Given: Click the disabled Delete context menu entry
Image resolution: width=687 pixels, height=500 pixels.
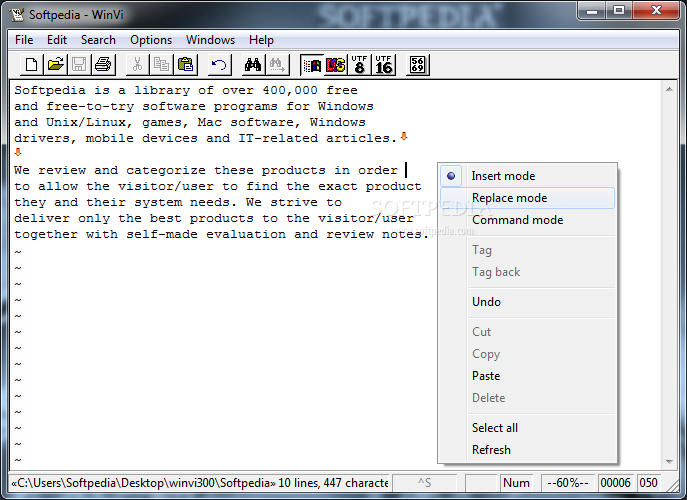Looking at the screenshot, I should coord(528,398).
